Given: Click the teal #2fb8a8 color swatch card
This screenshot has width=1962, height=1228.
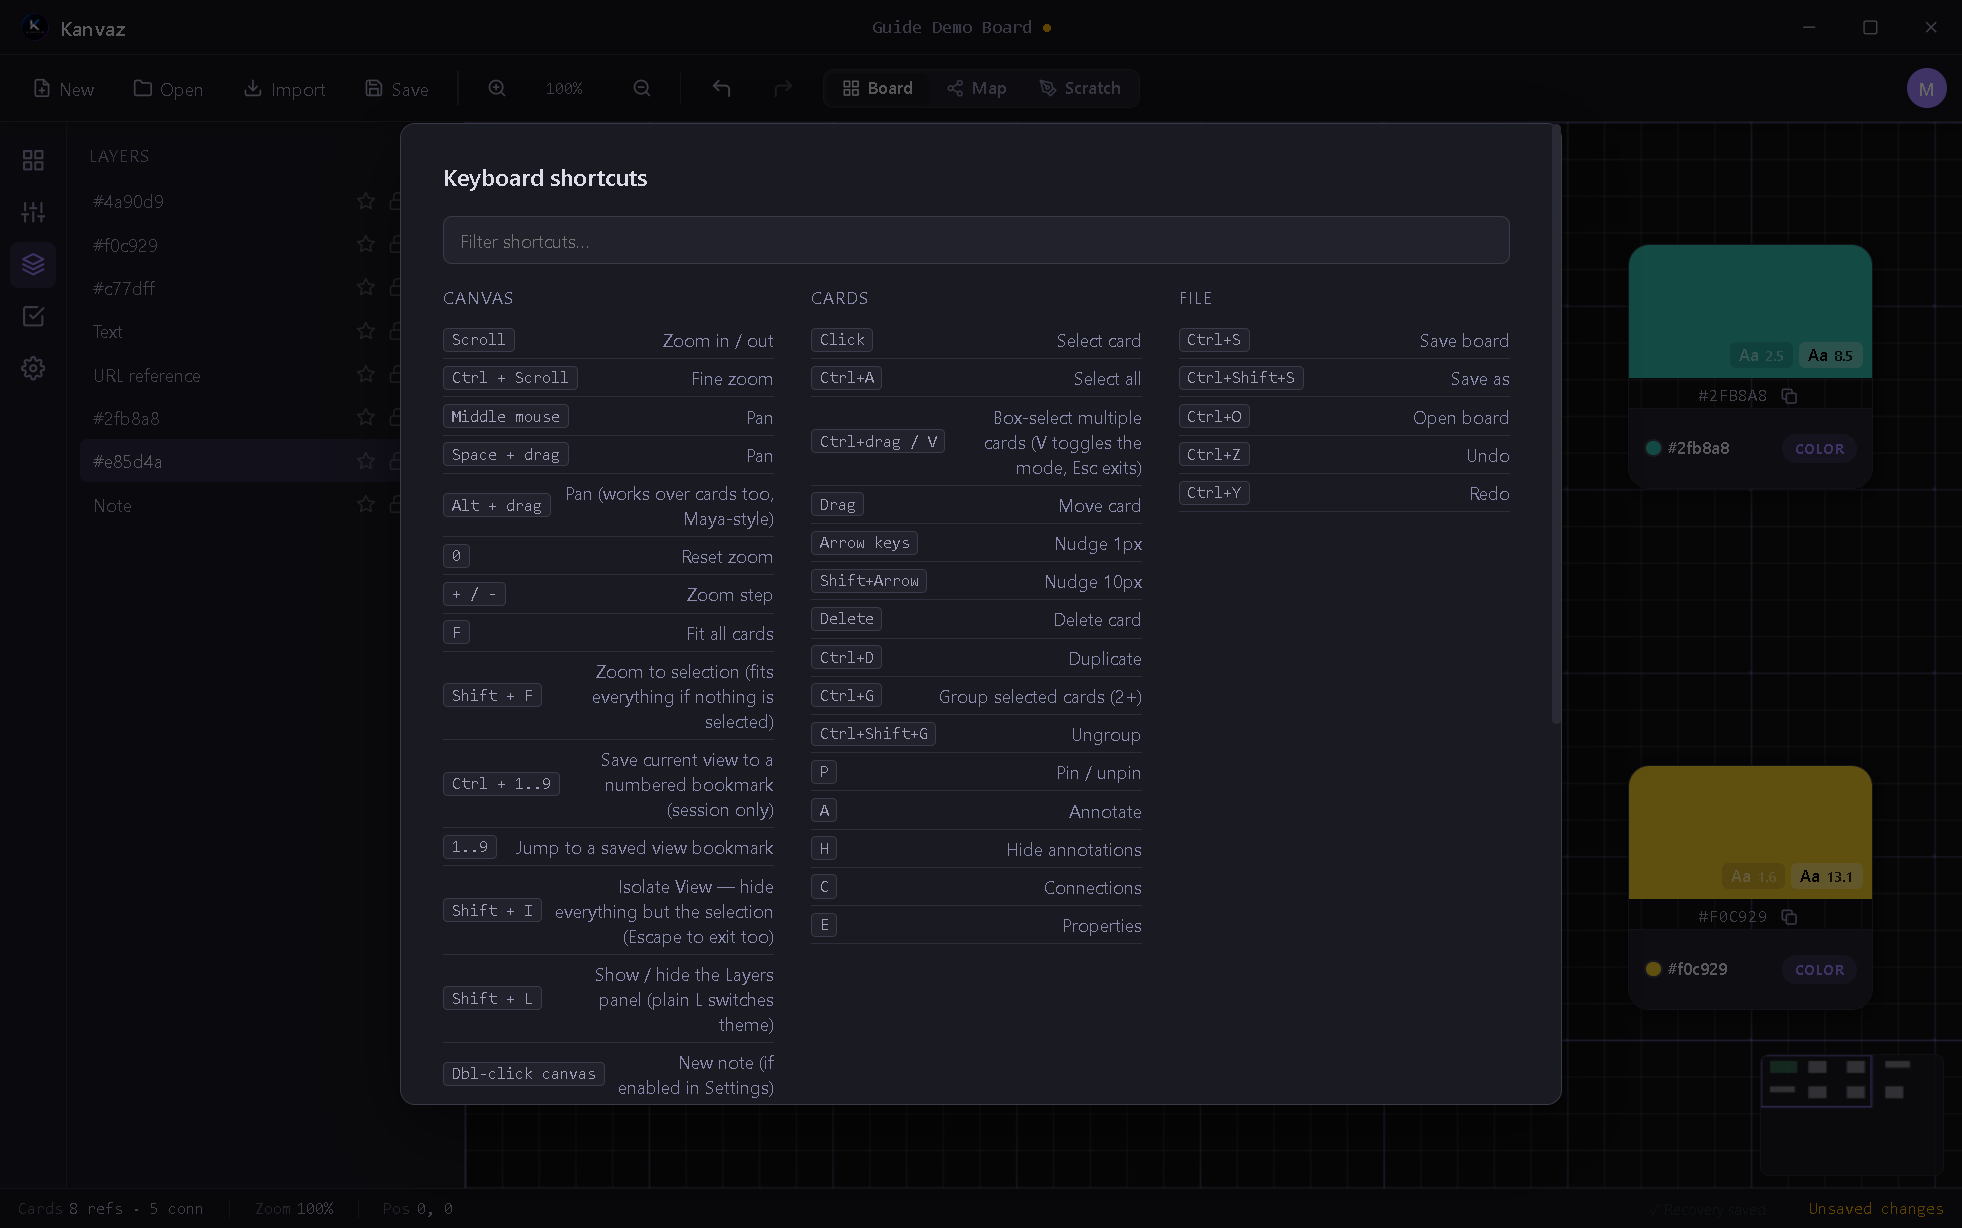Looking at the screenshot, I should [1750, 311].
